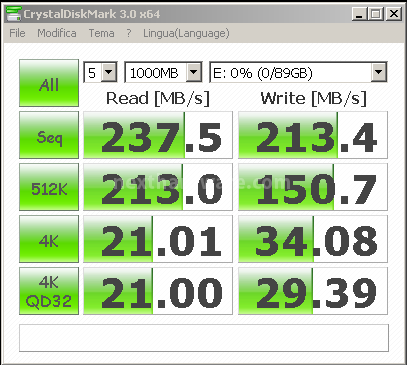
Task: Click the empty comment field at bottom
Action: point(204,338)
